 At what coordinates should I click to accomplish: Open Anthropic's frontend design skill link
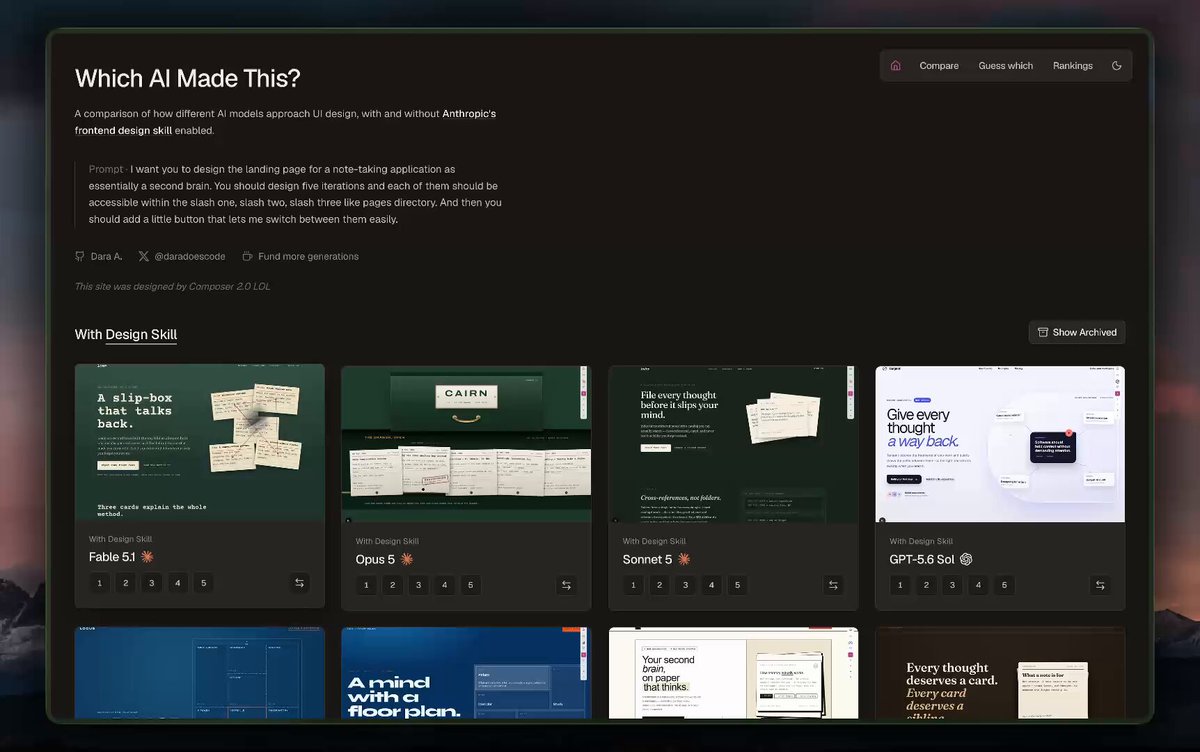(285, 122)
